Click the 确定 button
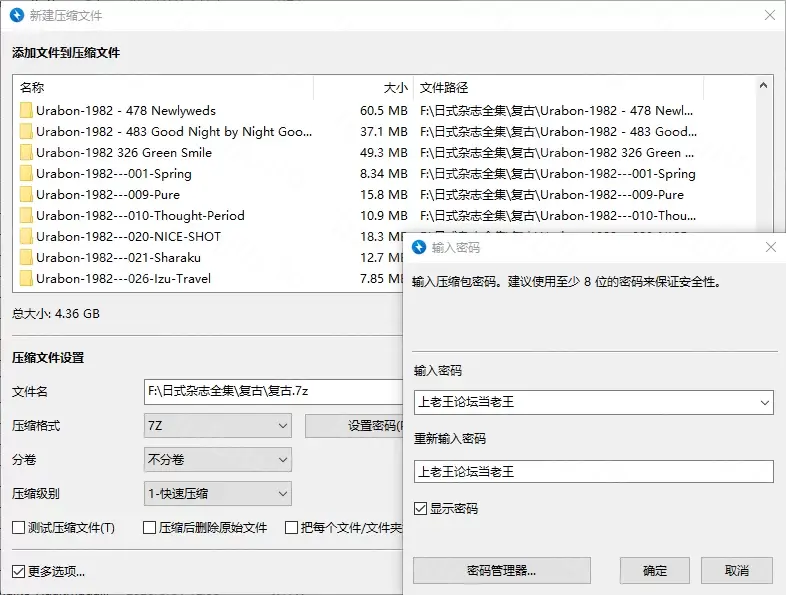Image resolution: width=786 pixels, height=595 pixels. 655,571
